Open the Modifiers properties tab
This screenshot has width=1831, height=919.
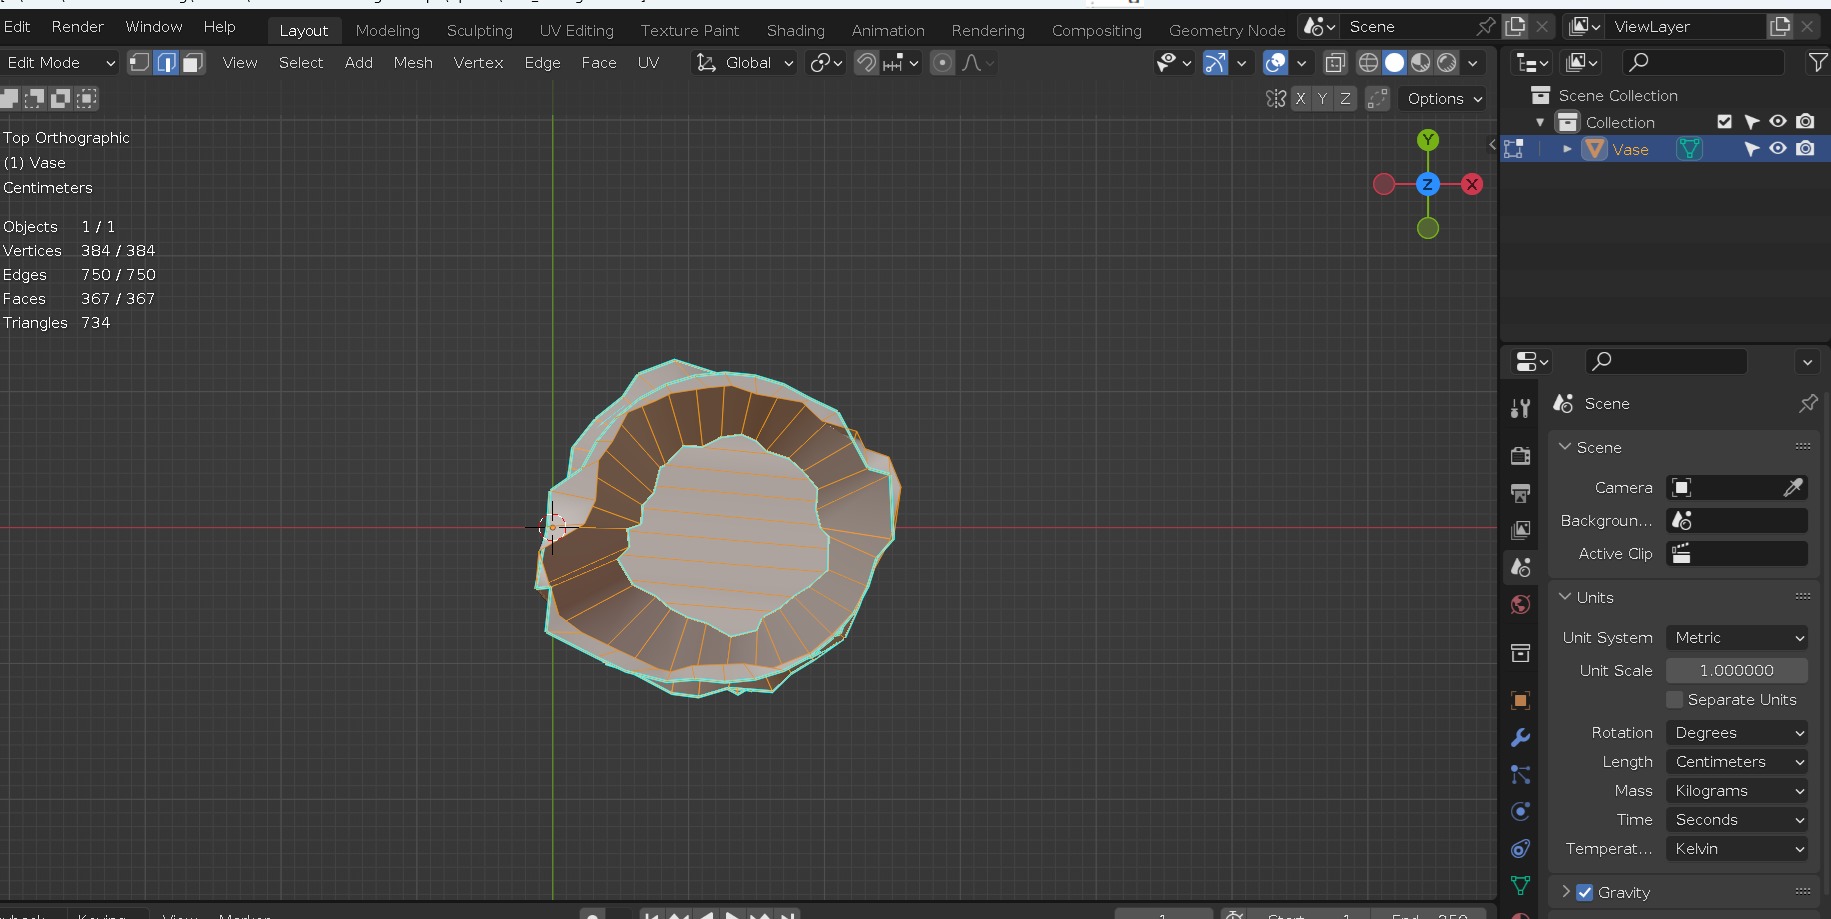(1520, 738)
